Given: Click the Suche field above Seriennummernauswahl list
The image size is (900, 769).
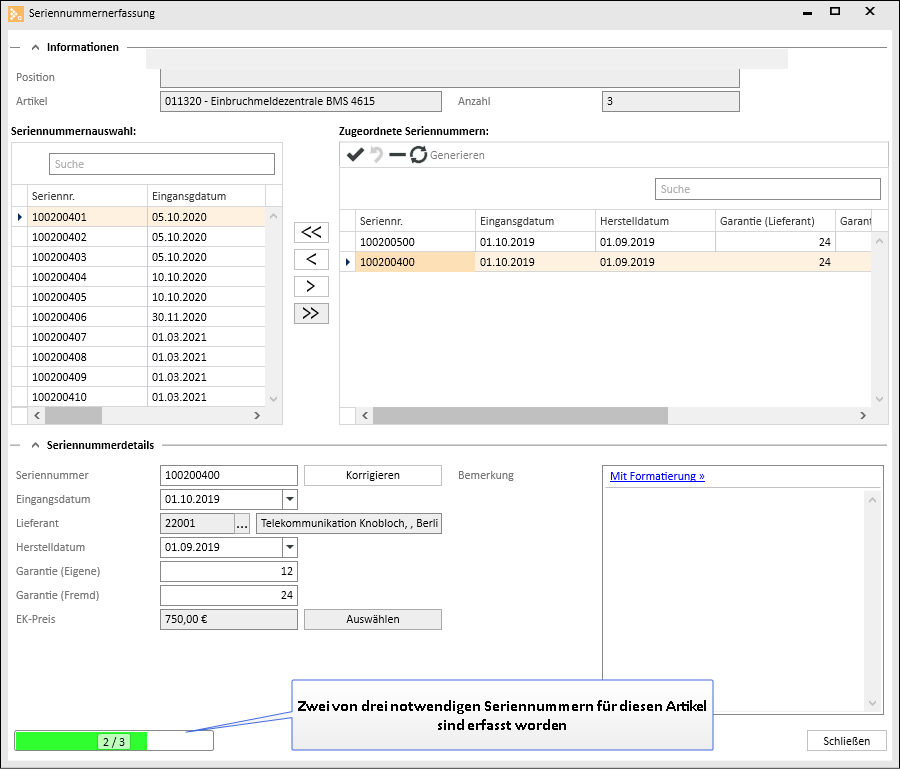Looking at the screenshot, I should pyautogui.click(x=161, y=164).
